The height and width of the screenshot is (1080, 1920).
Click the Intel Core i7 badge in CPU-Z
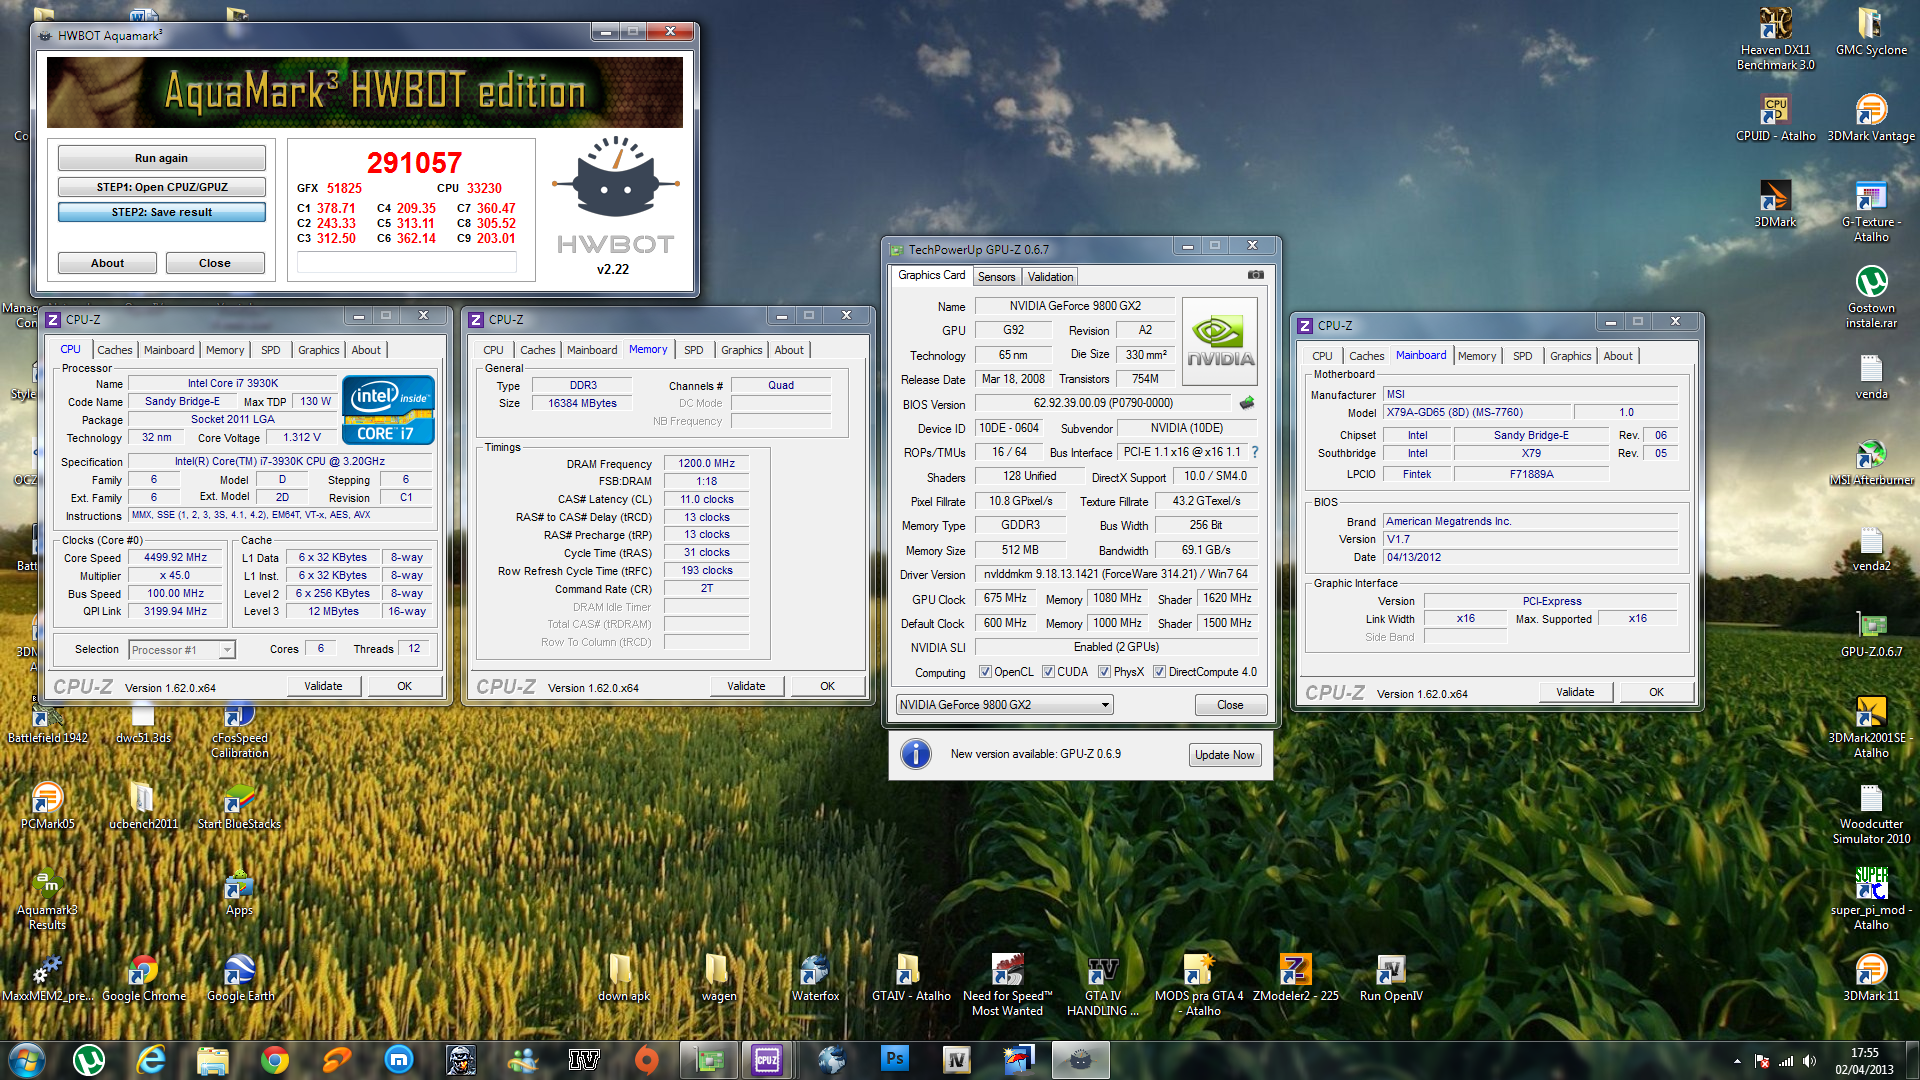388,409
